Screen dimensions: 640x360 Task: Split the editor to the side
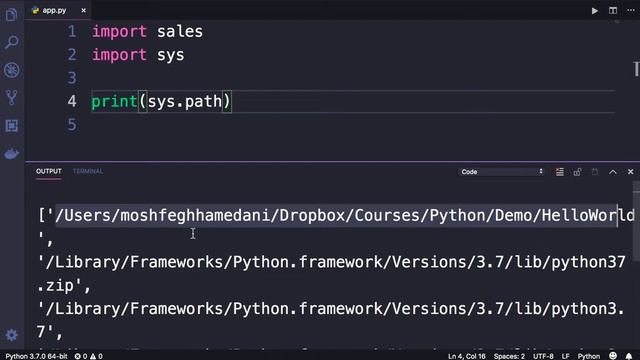[x=613, y=11]
